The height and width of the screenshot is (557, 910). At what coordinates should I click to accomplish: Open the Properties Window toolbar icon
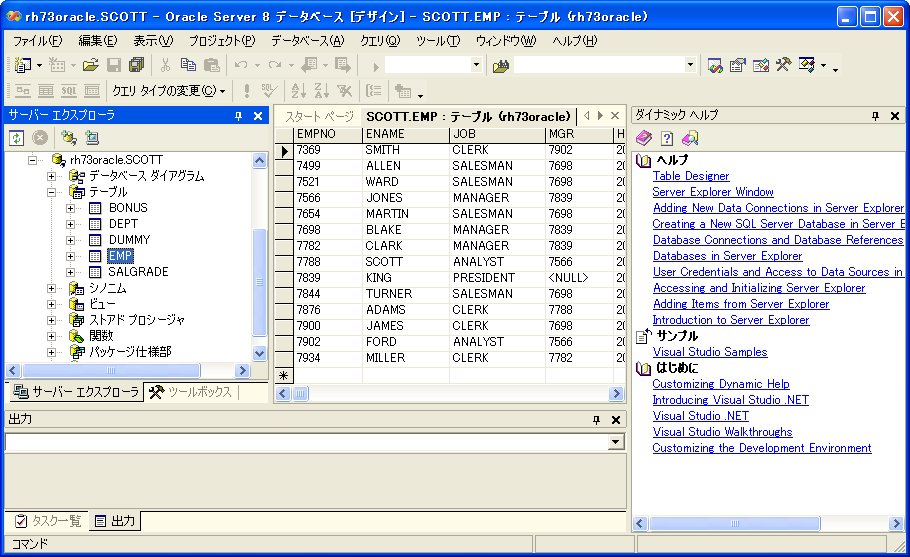pyautogui.click(x=738, y=66)
